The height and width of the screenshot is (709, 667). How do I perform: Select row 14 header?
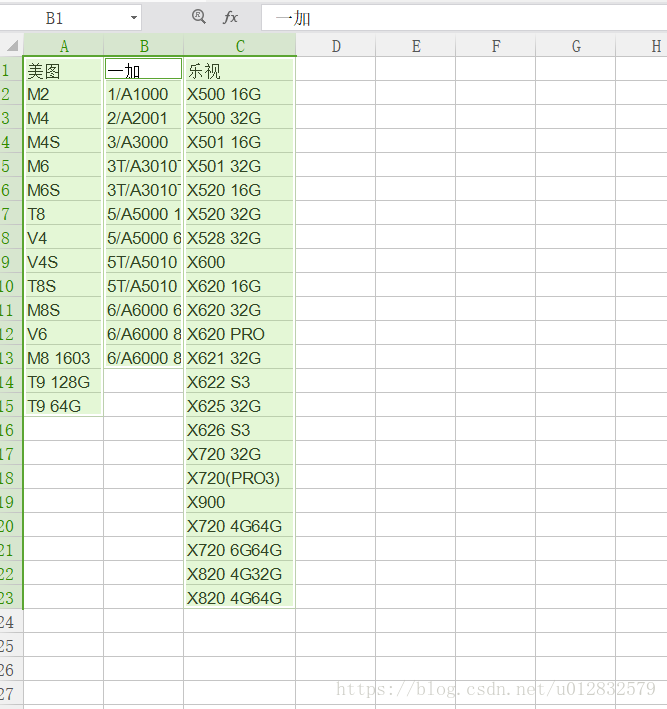point(11,382)
